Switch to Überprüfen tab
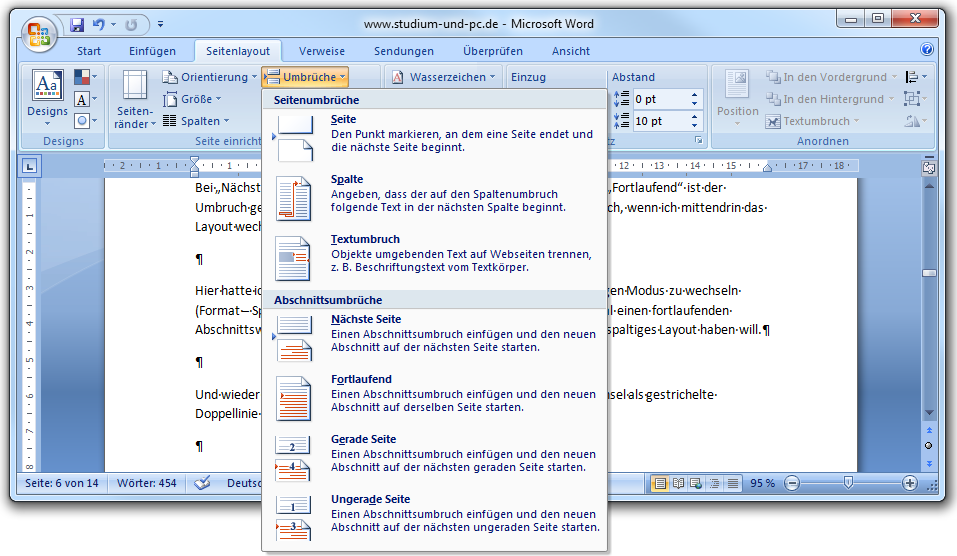Screen dimensions: 957x556 (x=493, y=51)
